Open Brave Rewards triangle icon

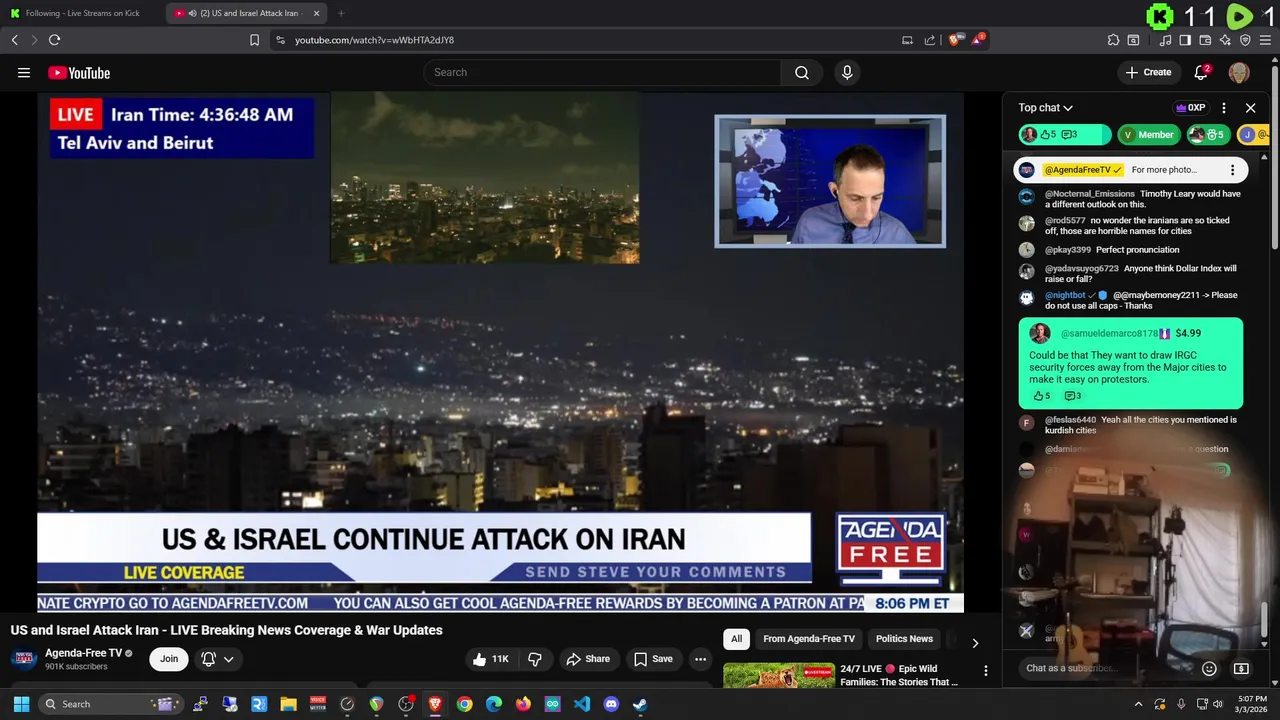pos(980,40)
